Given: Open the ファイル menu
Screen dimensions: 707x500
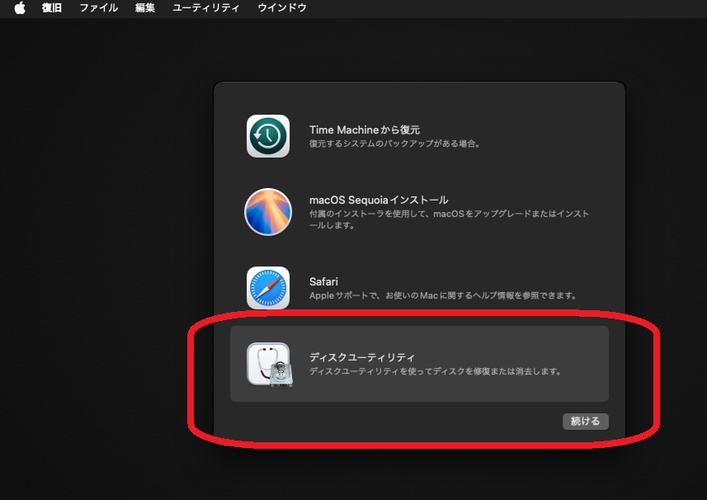Looking at the screenshot, I should 98,8.
